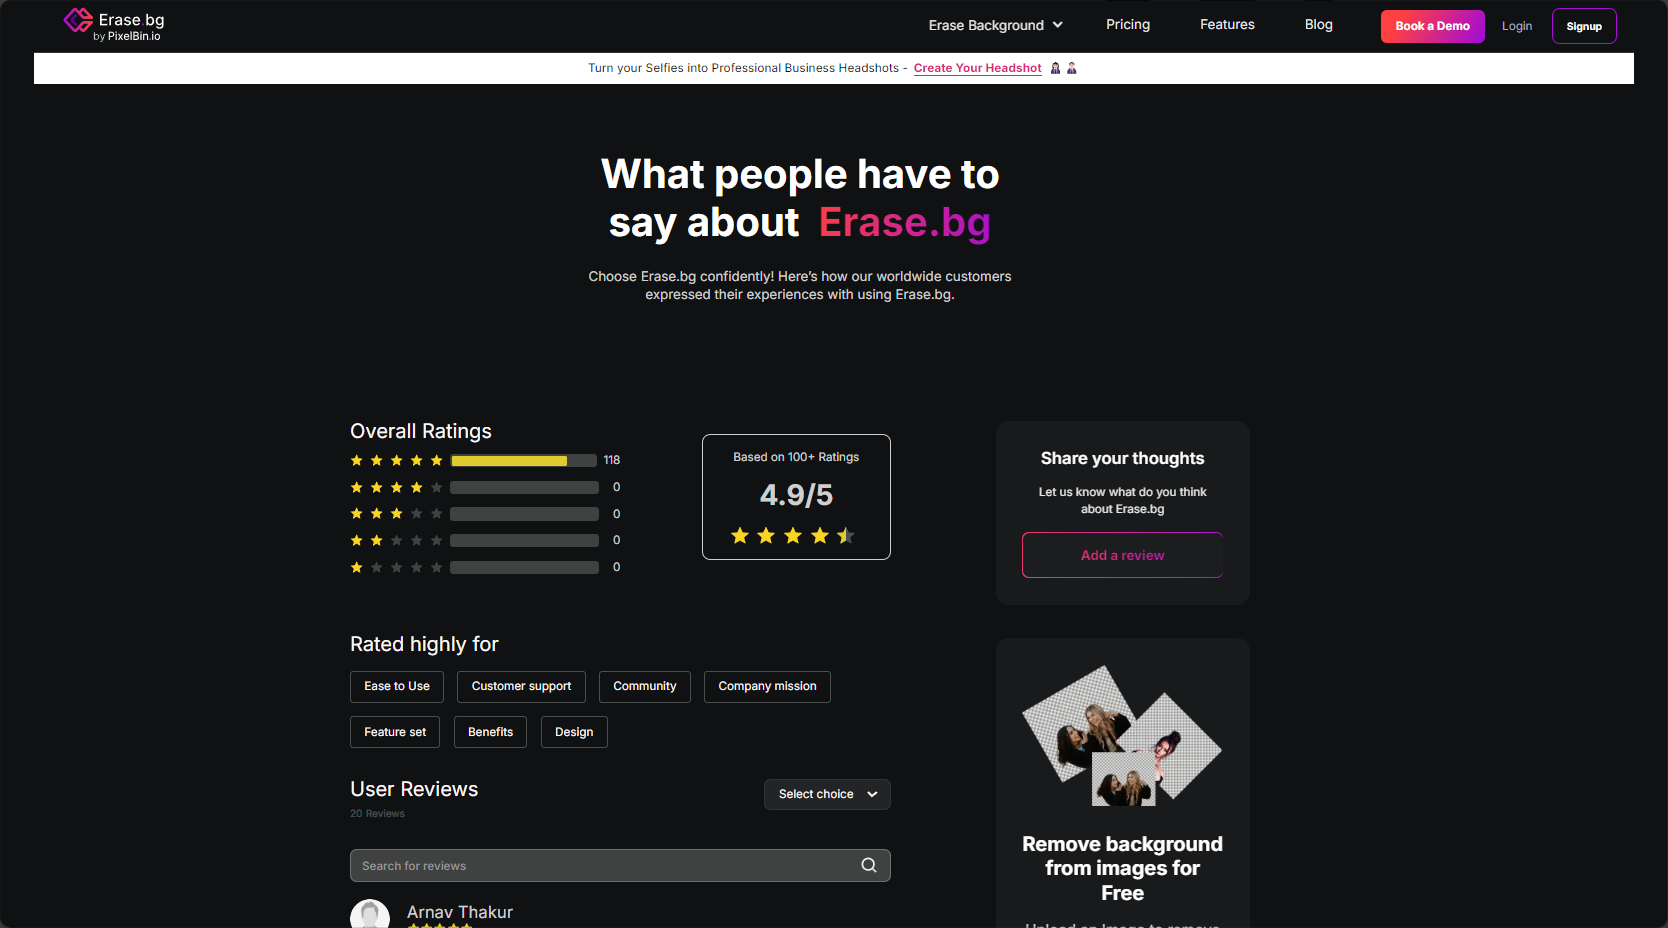Click the 'Remove background from images for Free' heading
This screenshot has height=928, width=1668.
tap(1122, 869)
